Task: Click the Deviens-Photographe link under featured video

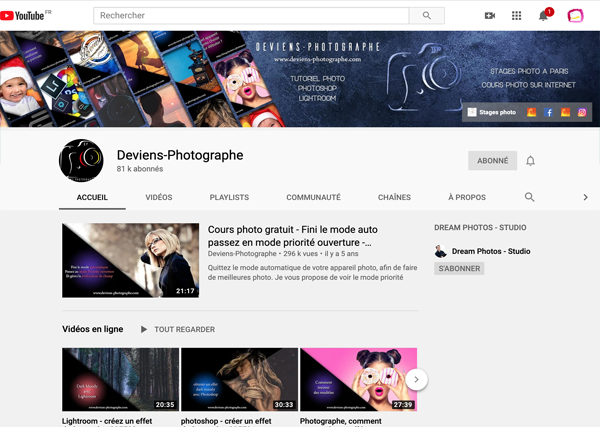Action: [x=242, y=254]
